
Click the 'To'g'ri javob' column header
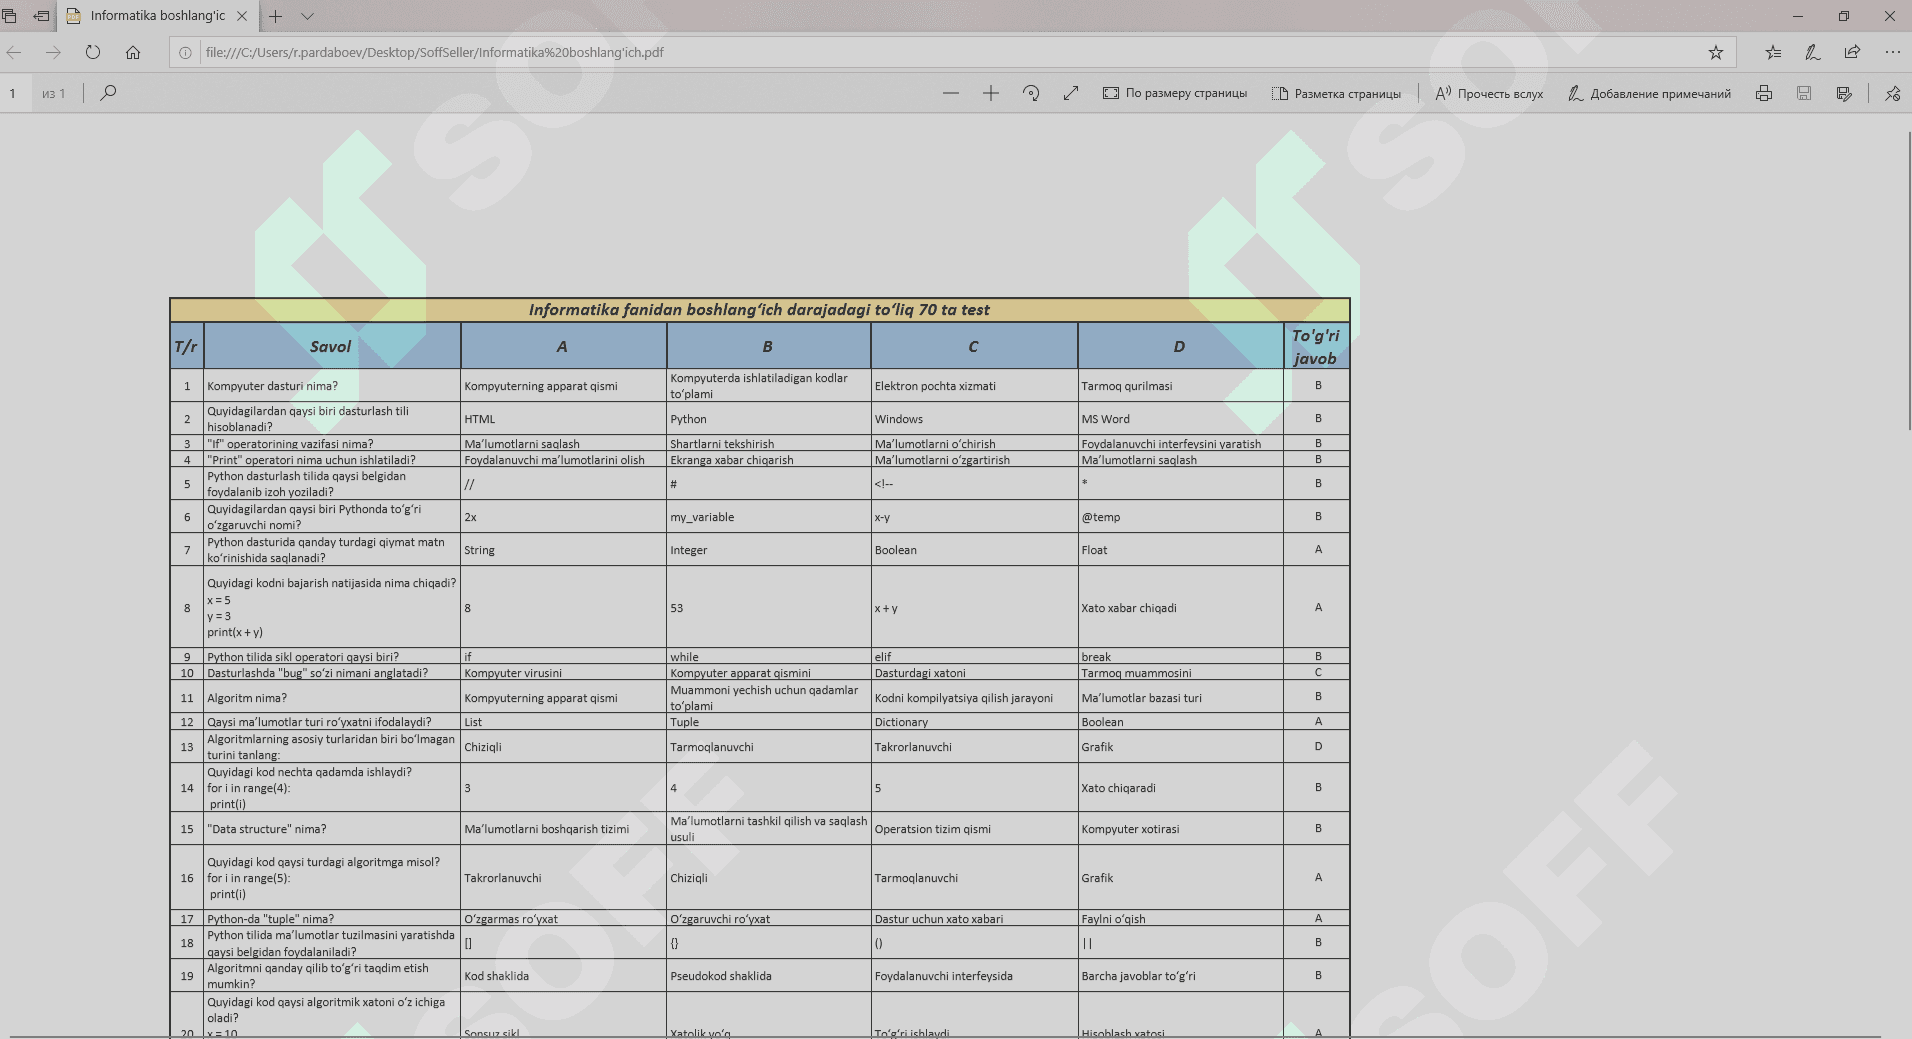[1315, 347]
